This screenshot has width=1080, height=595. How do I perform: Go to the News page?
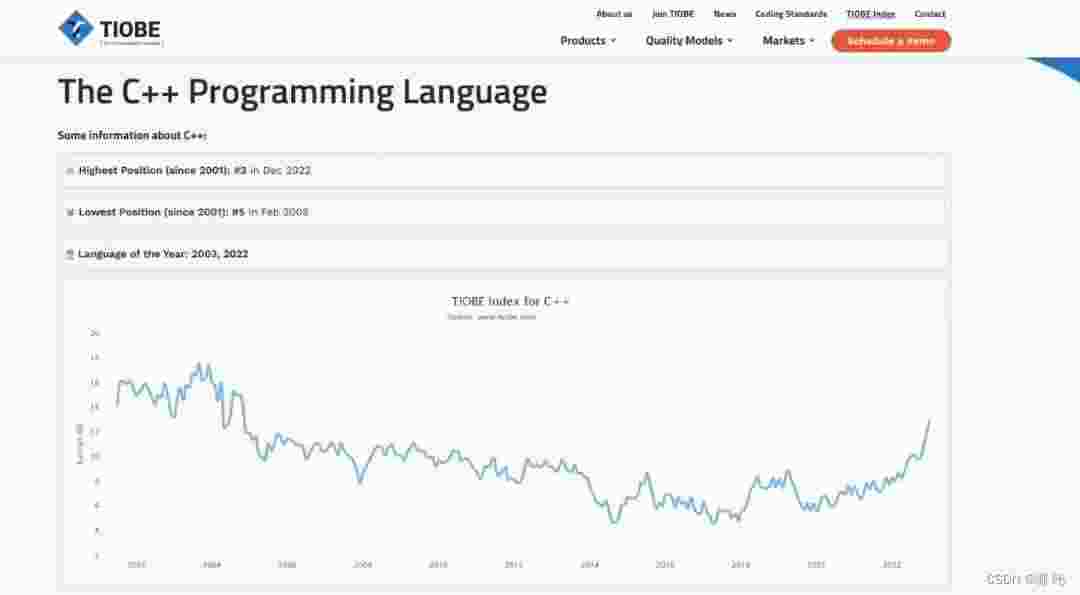tap(725, 14)
